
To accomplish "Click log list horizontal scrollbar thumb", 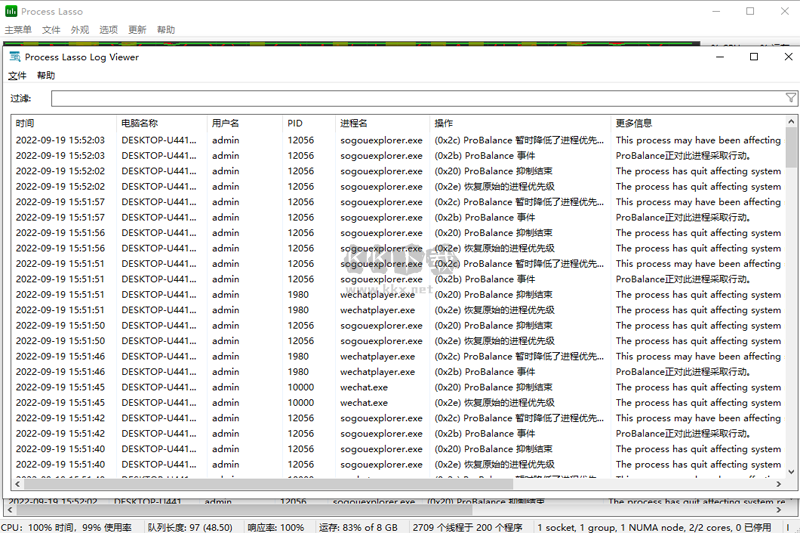I will pyautogui.click(x=267, y=484).
